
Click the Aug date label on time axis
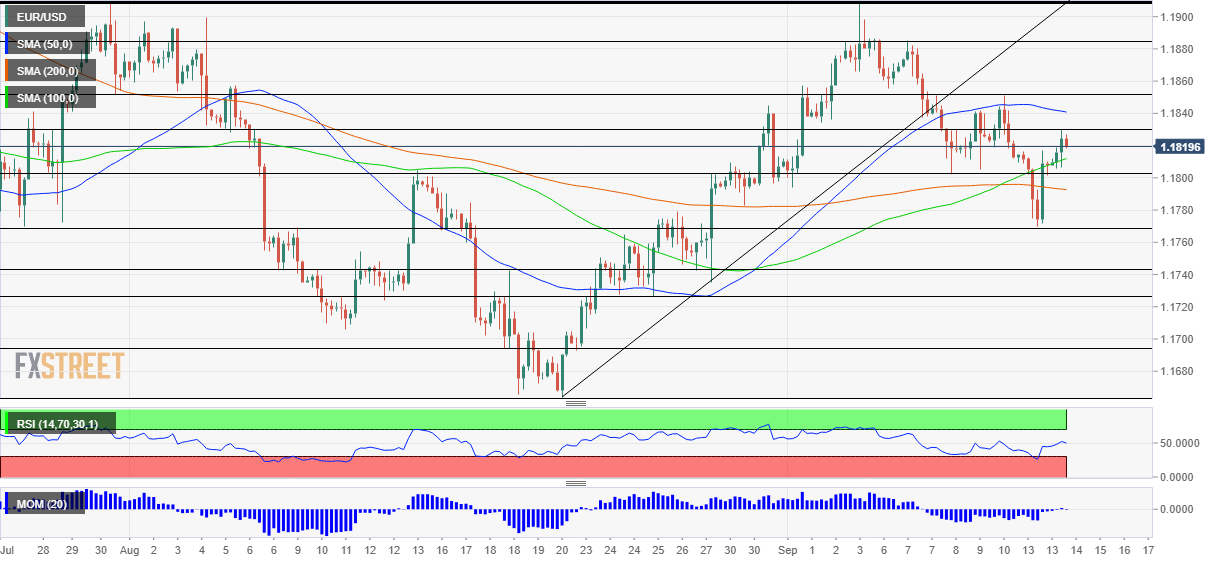pos(130,550)
